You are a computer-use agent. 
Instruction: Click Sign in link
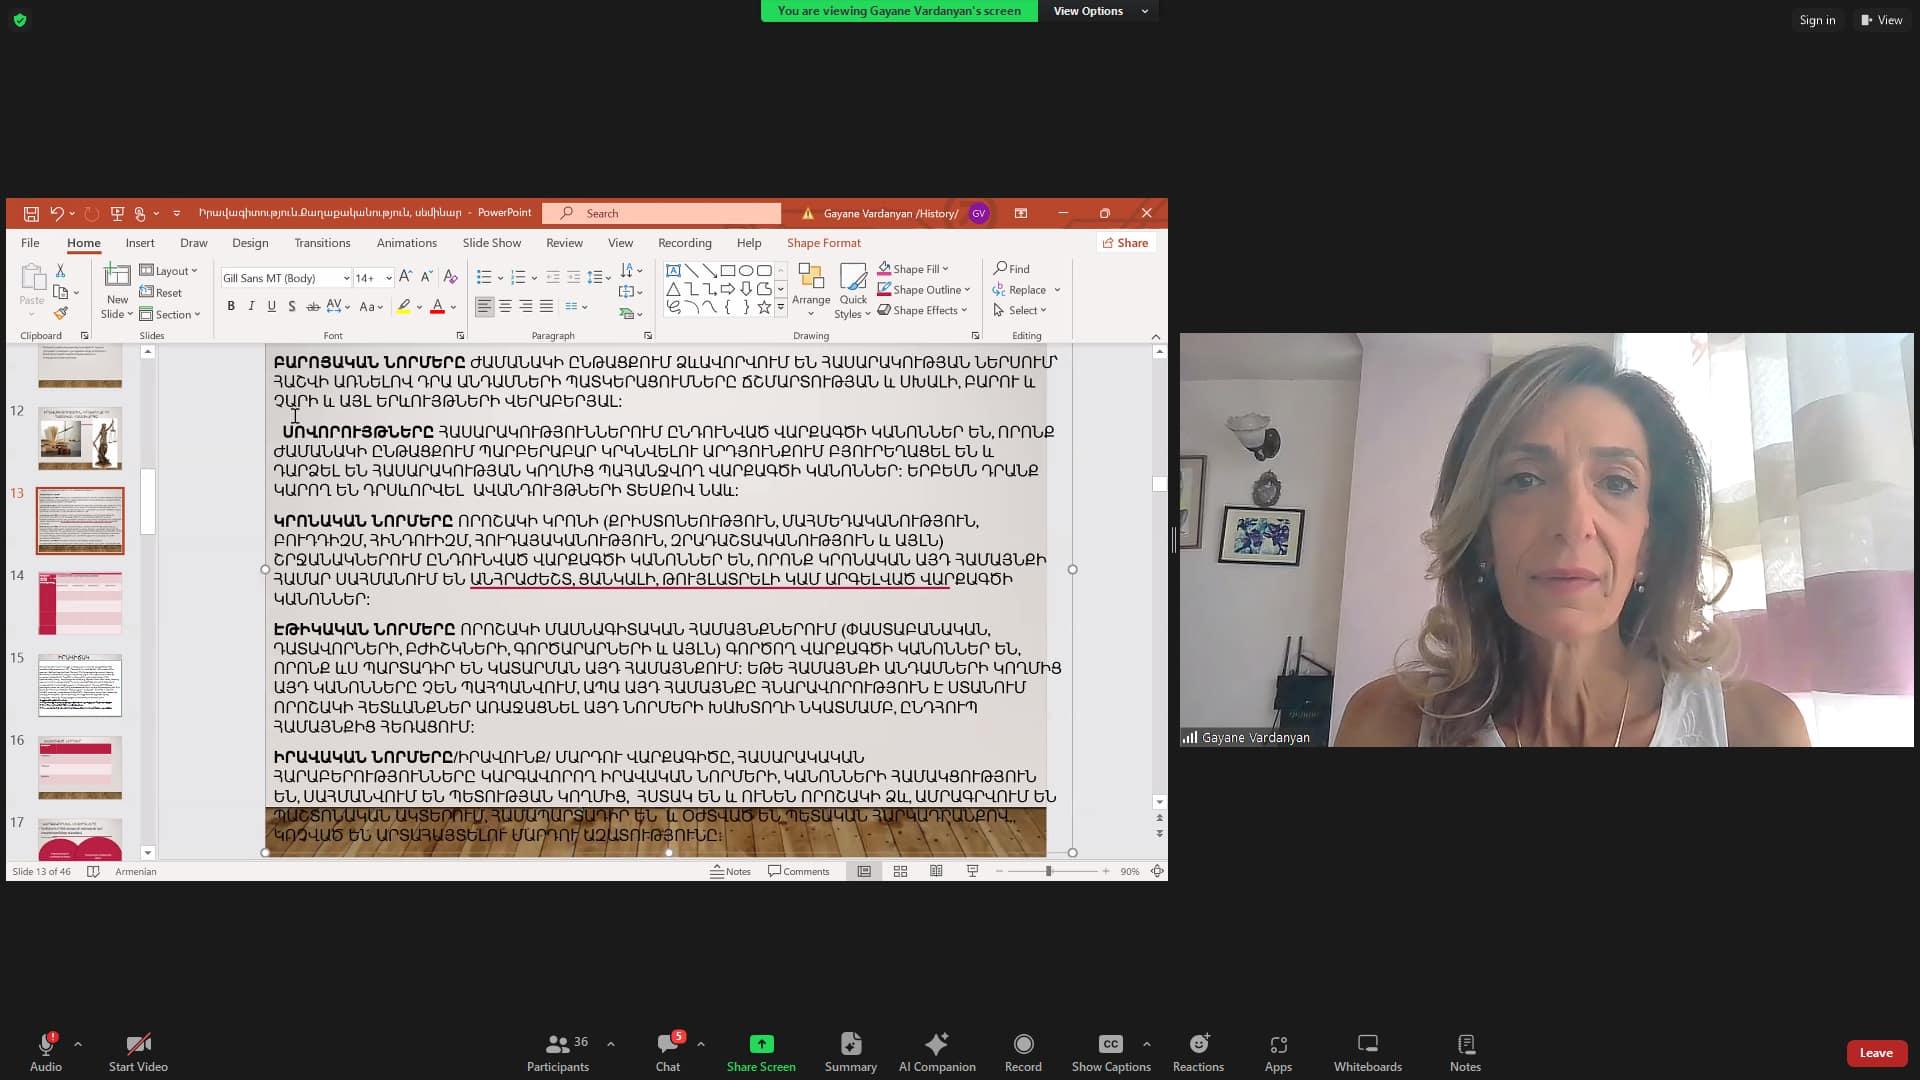[1817, 20]
